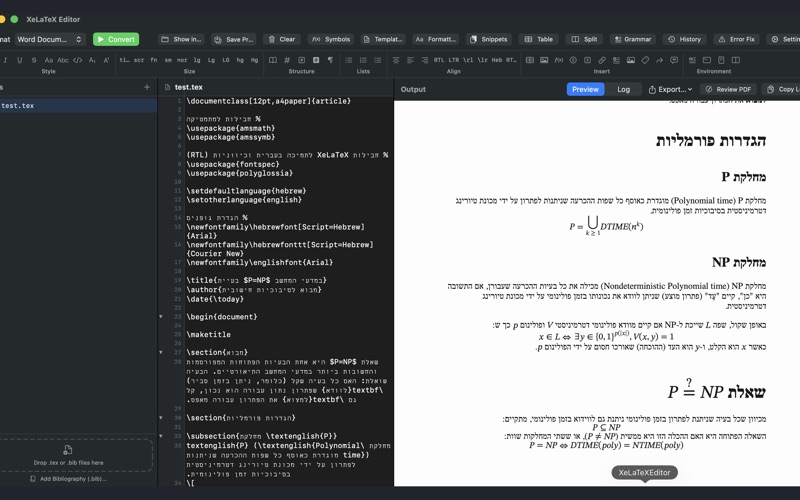The width and height of the screenshot is (800, 500).
Task: Collapse subsection fold arrow at line 32
Action: (161, 436)
